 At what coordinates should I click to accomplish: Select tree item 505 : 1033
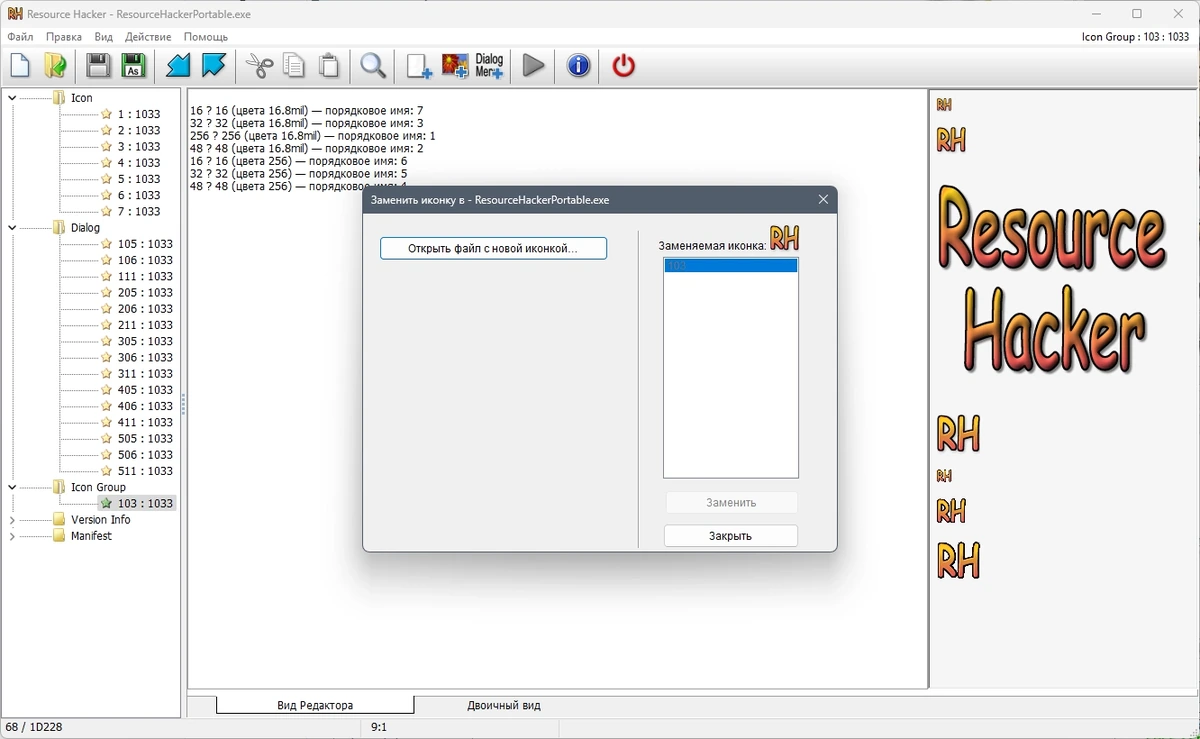point(145,439)
